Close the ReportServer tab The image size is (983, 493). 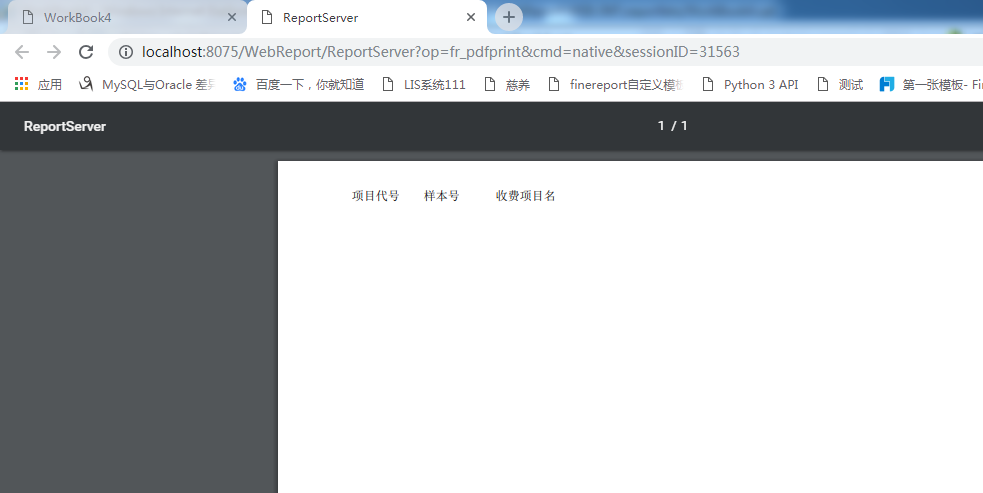click(471, 18)
